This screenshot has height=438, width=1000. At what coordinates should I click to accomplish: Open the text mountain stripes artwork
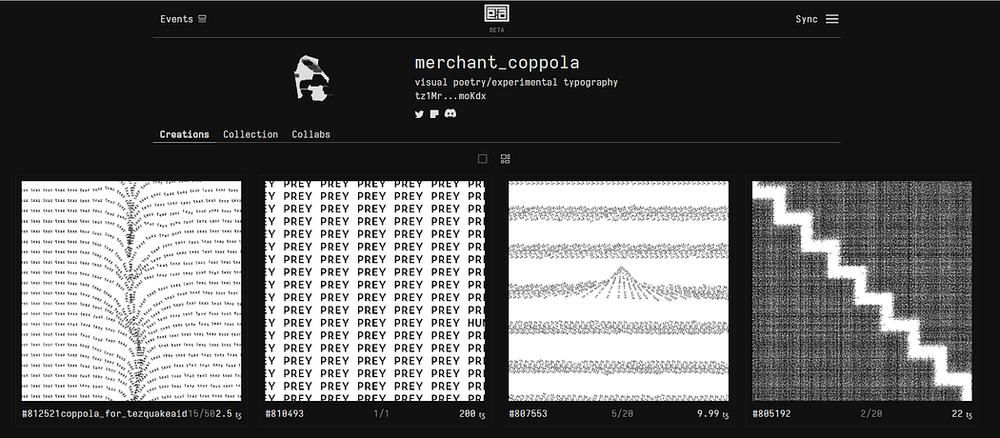(x=618, y=290)
